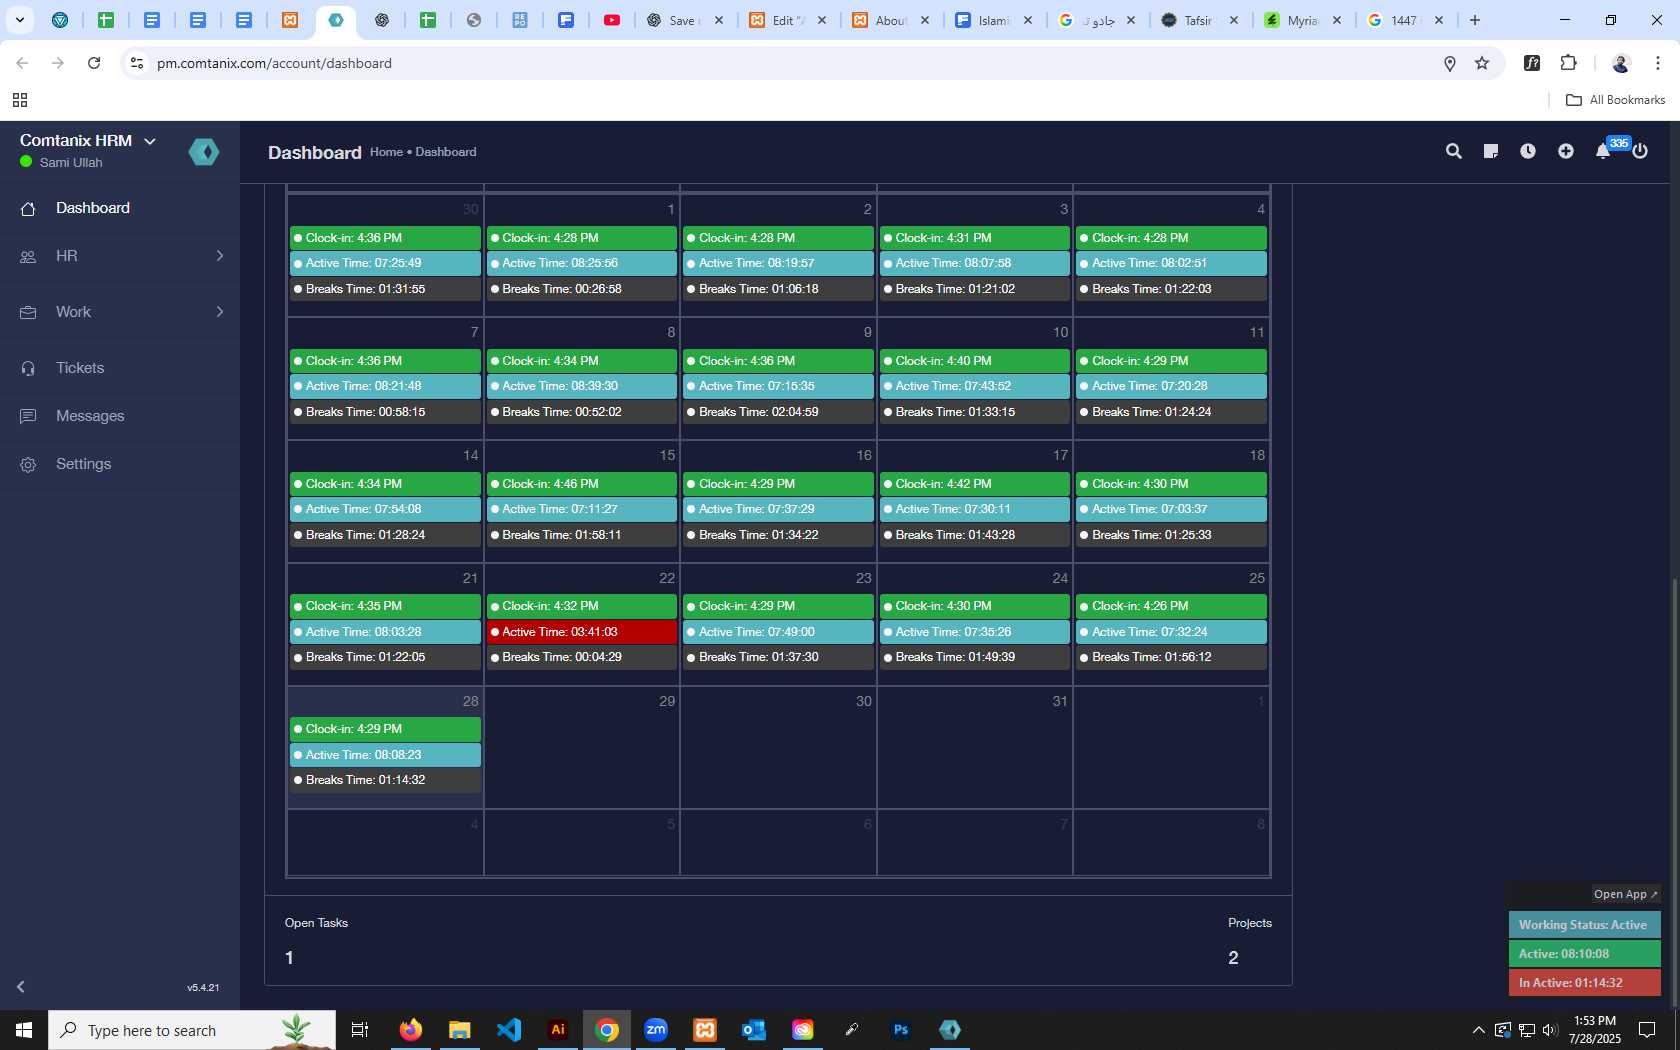The width and height of the screenshot is (1680, 1050).
Task: Open the Windows notification center
Action: pos(1647,1030)
